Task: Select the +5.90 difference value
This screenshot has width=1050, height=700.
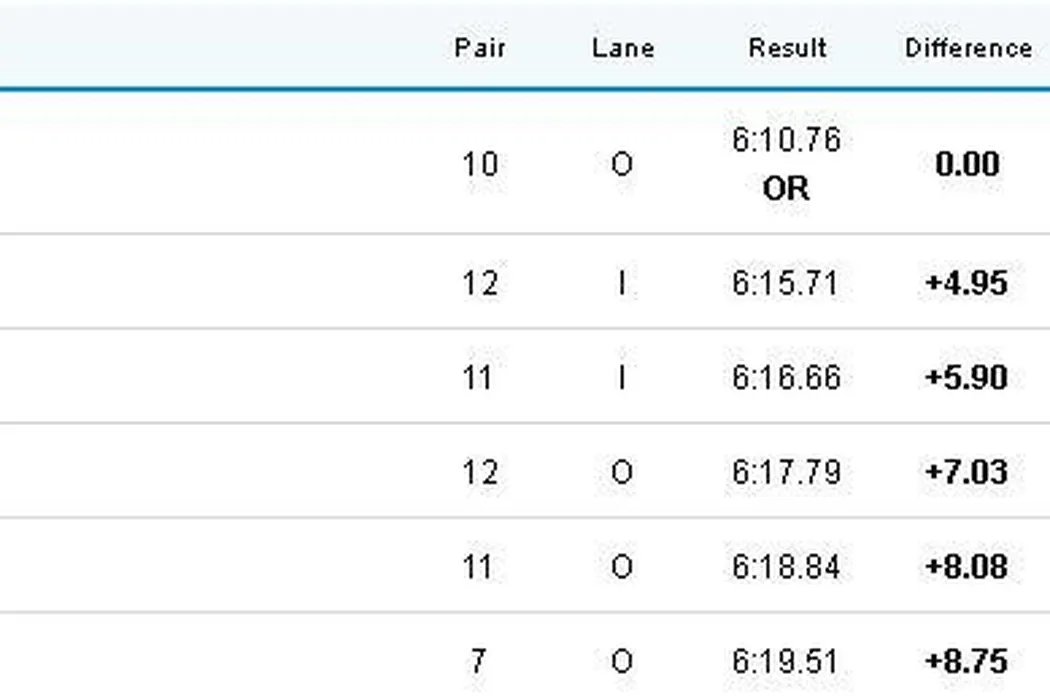Action: (x=966, y=378)
